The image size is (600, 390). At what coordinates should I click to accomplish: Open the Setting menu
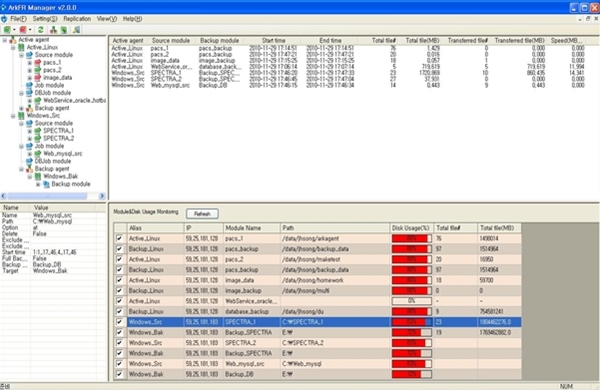45,19
